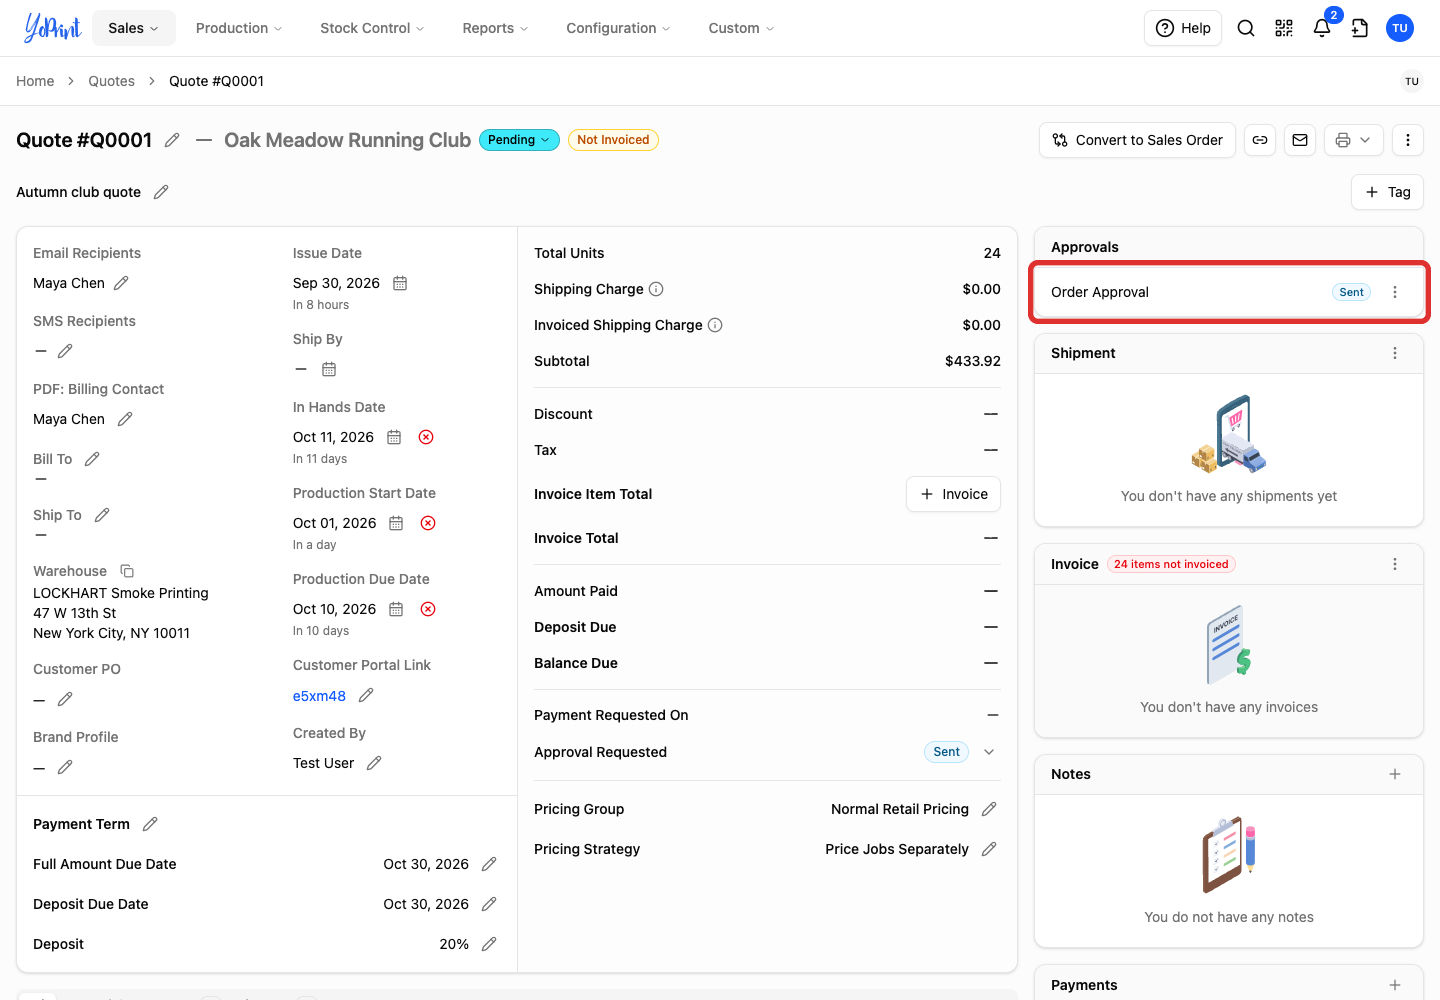Image resolution: width=1440 pixels, height=1000 pixels.
Task: Clear the Production Start Date
Action: (x=428, y=523)
